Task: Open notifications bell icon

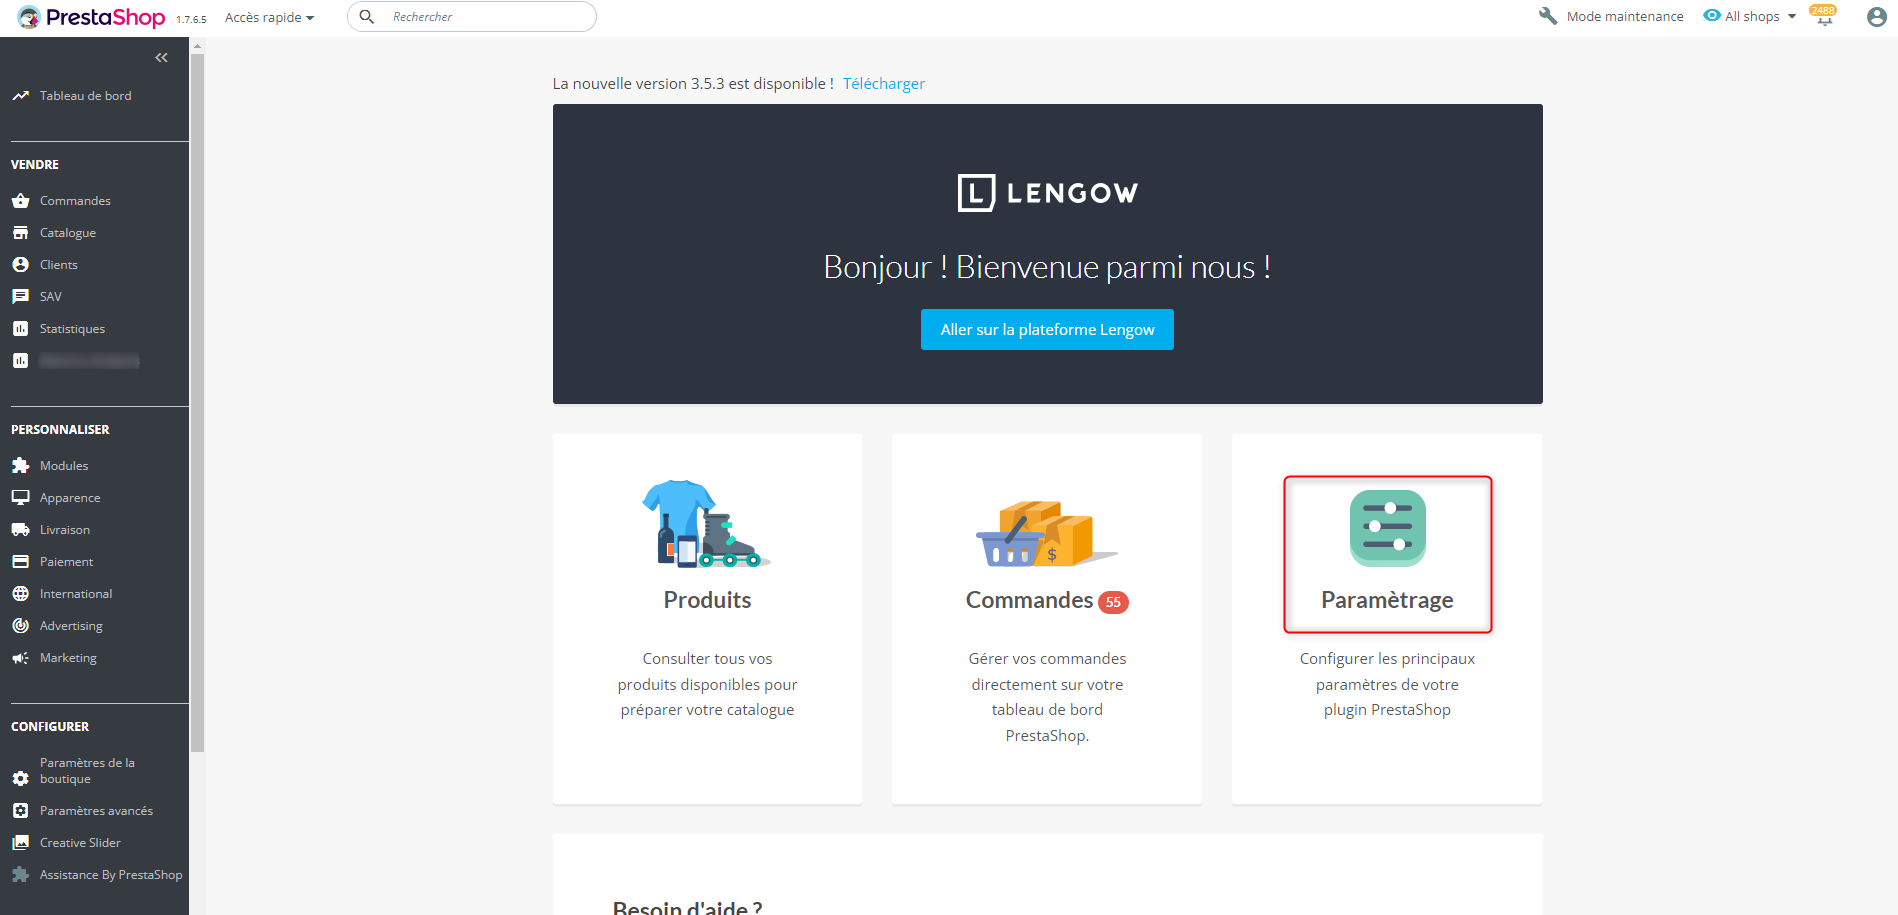Action: coord(1824,17)
